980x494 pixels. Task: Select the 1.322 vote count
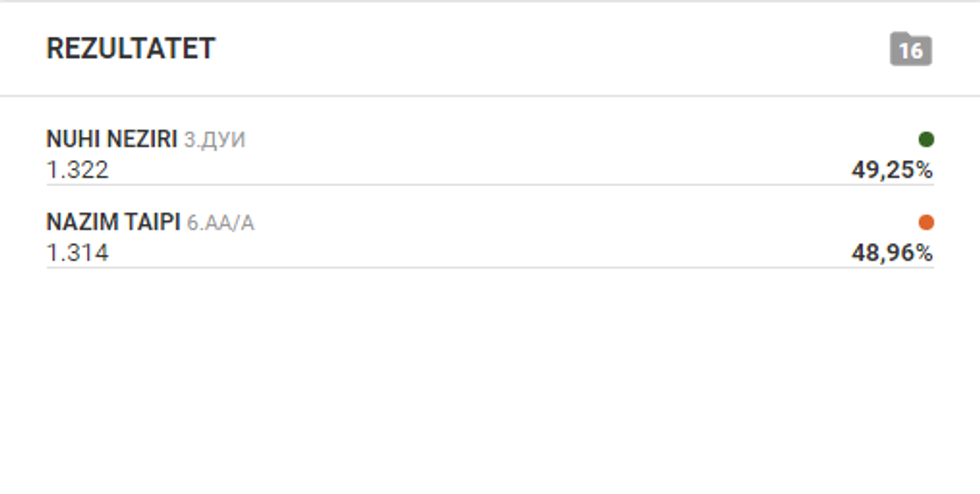pos(77,170)
